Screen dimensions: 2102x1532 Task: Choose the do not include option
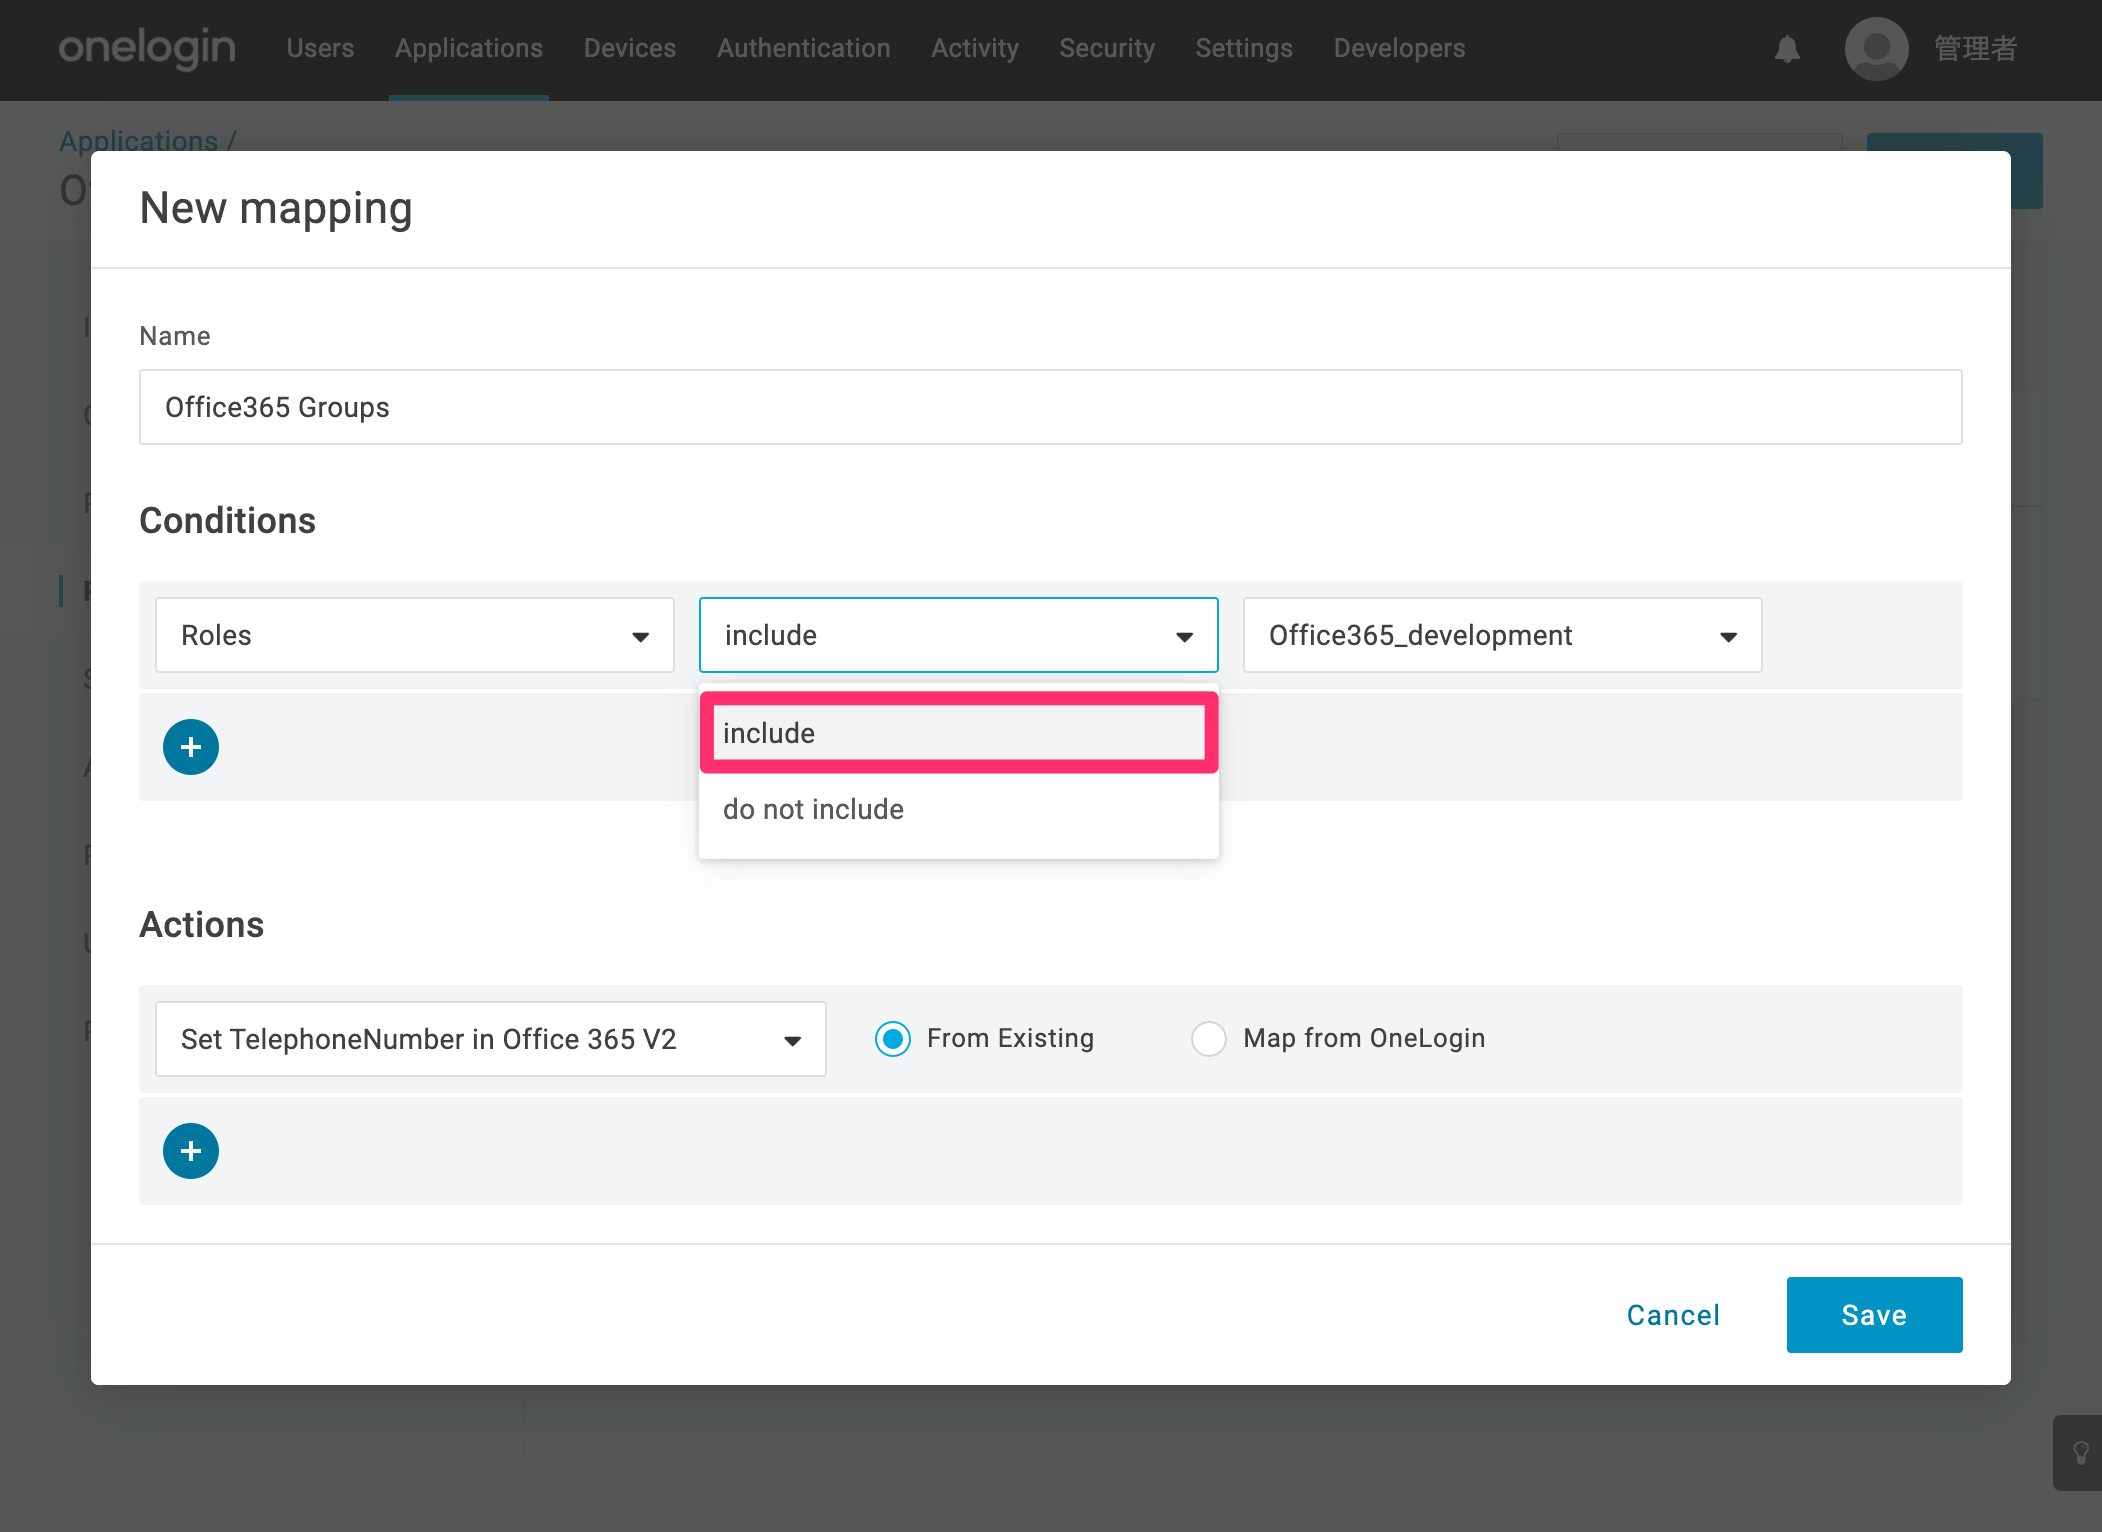click(x=959, y=809)
